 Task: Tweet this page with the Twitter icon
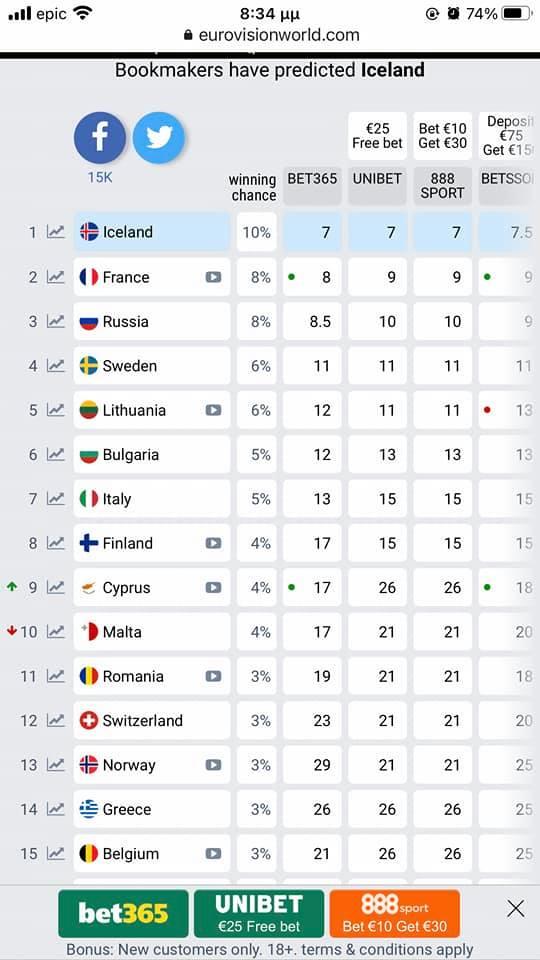pyautogui.click(x=159, y=138)
